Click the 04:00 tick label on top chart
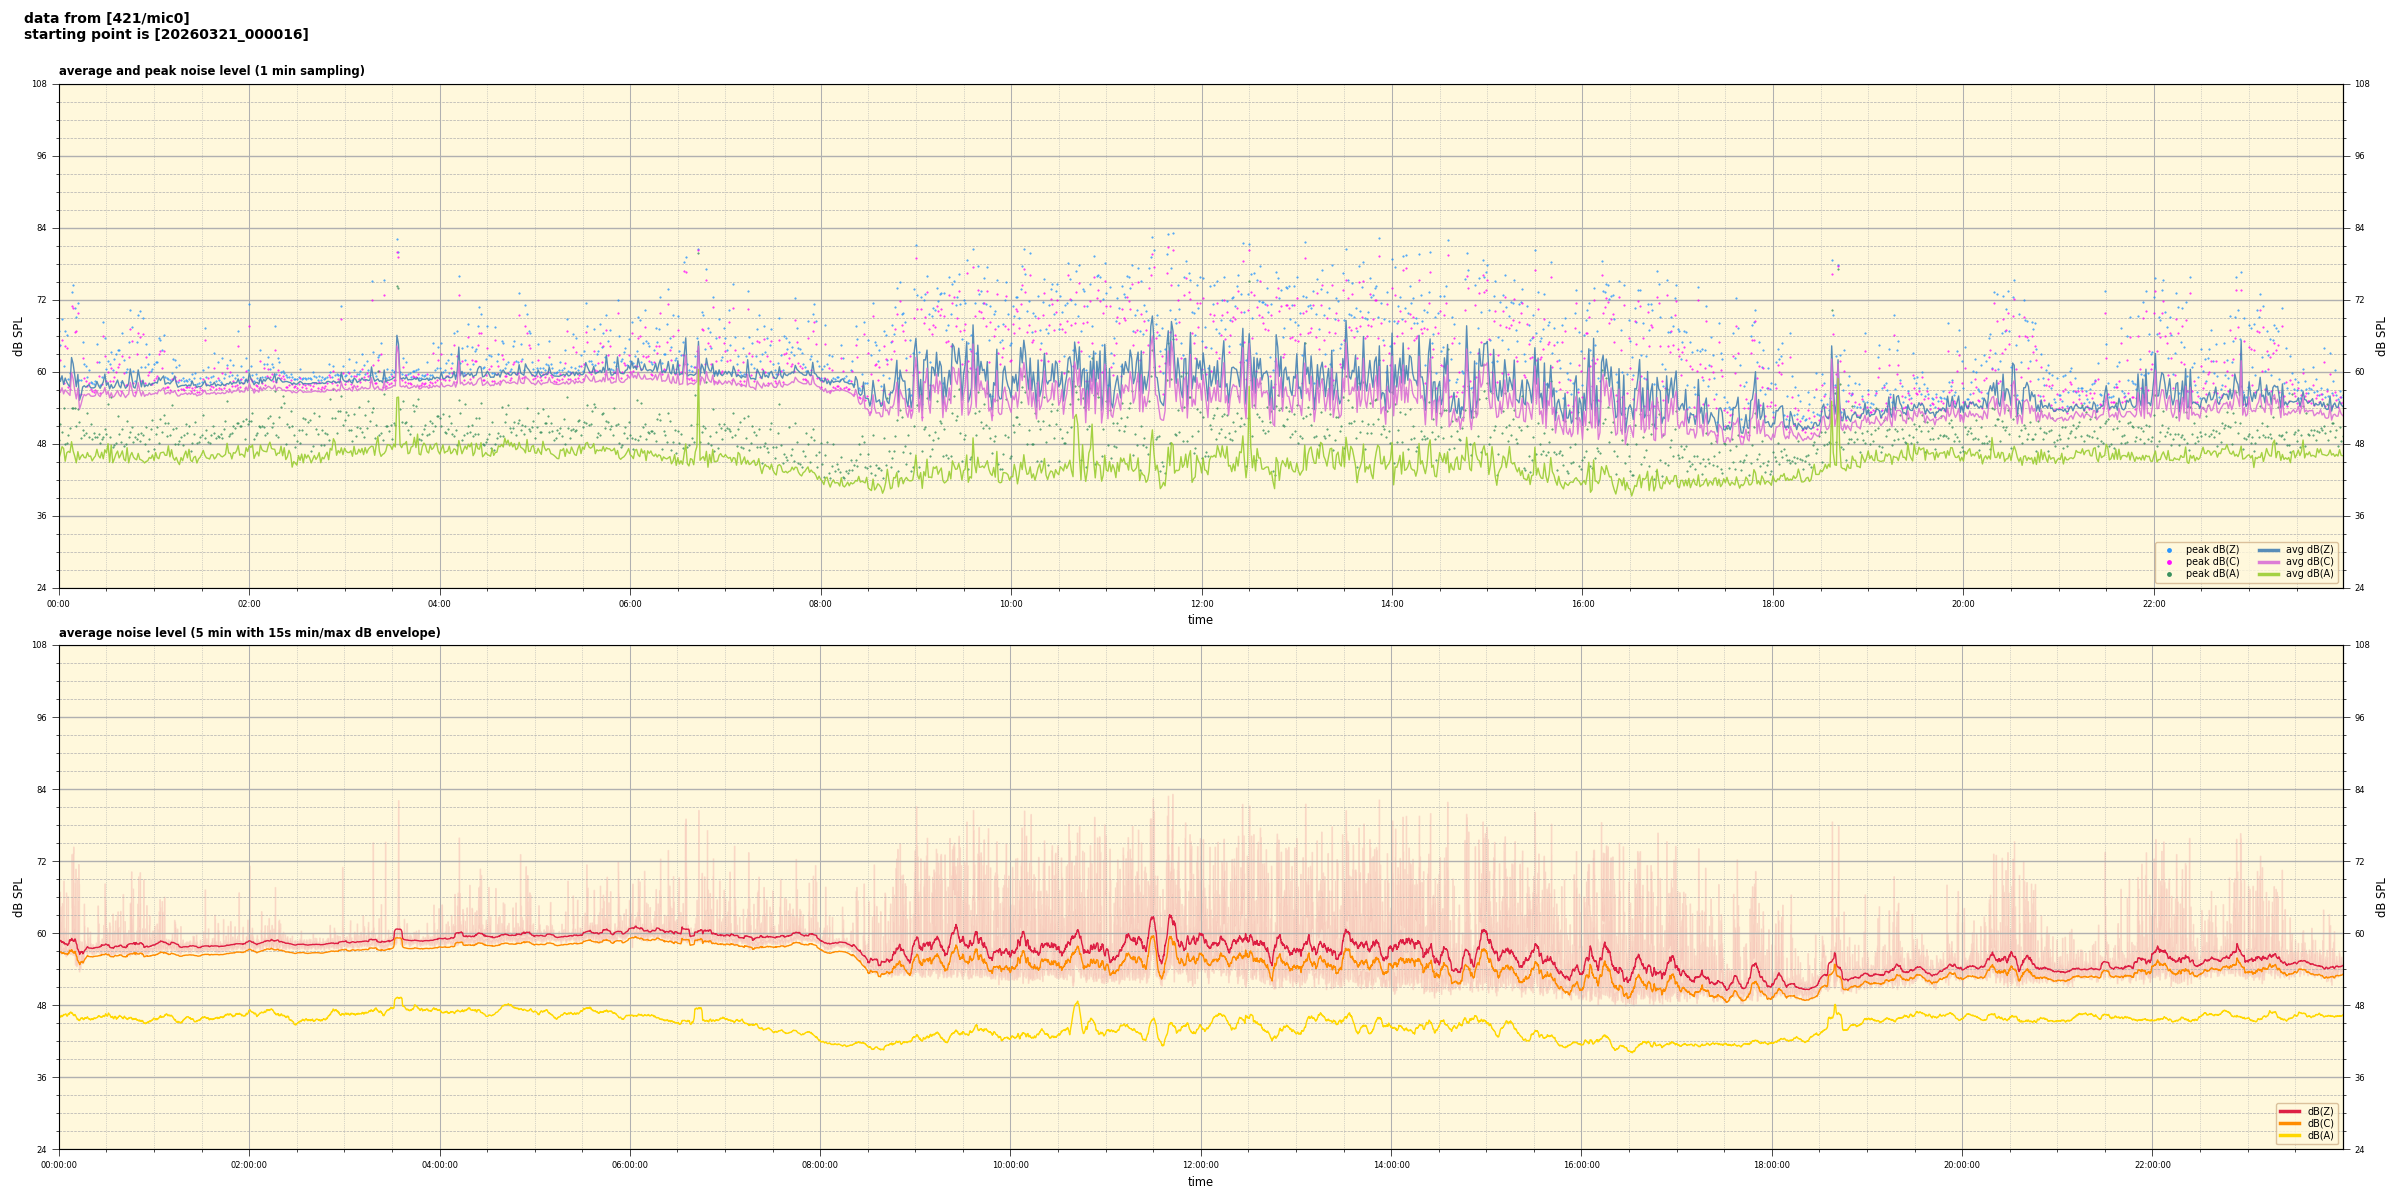Screen dimensions: 2400x1200 439,604
